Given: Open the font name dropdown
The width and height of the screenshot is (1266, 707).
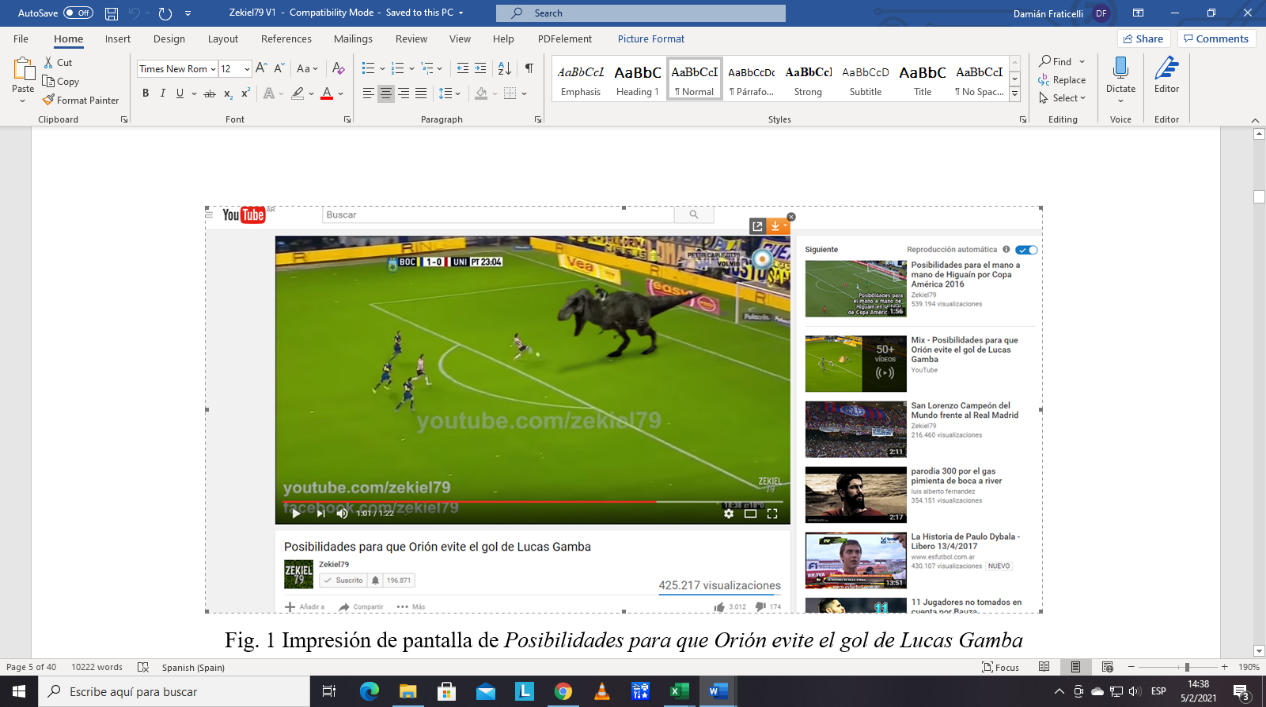Looking at the screenshot, I should coord(213,69).
